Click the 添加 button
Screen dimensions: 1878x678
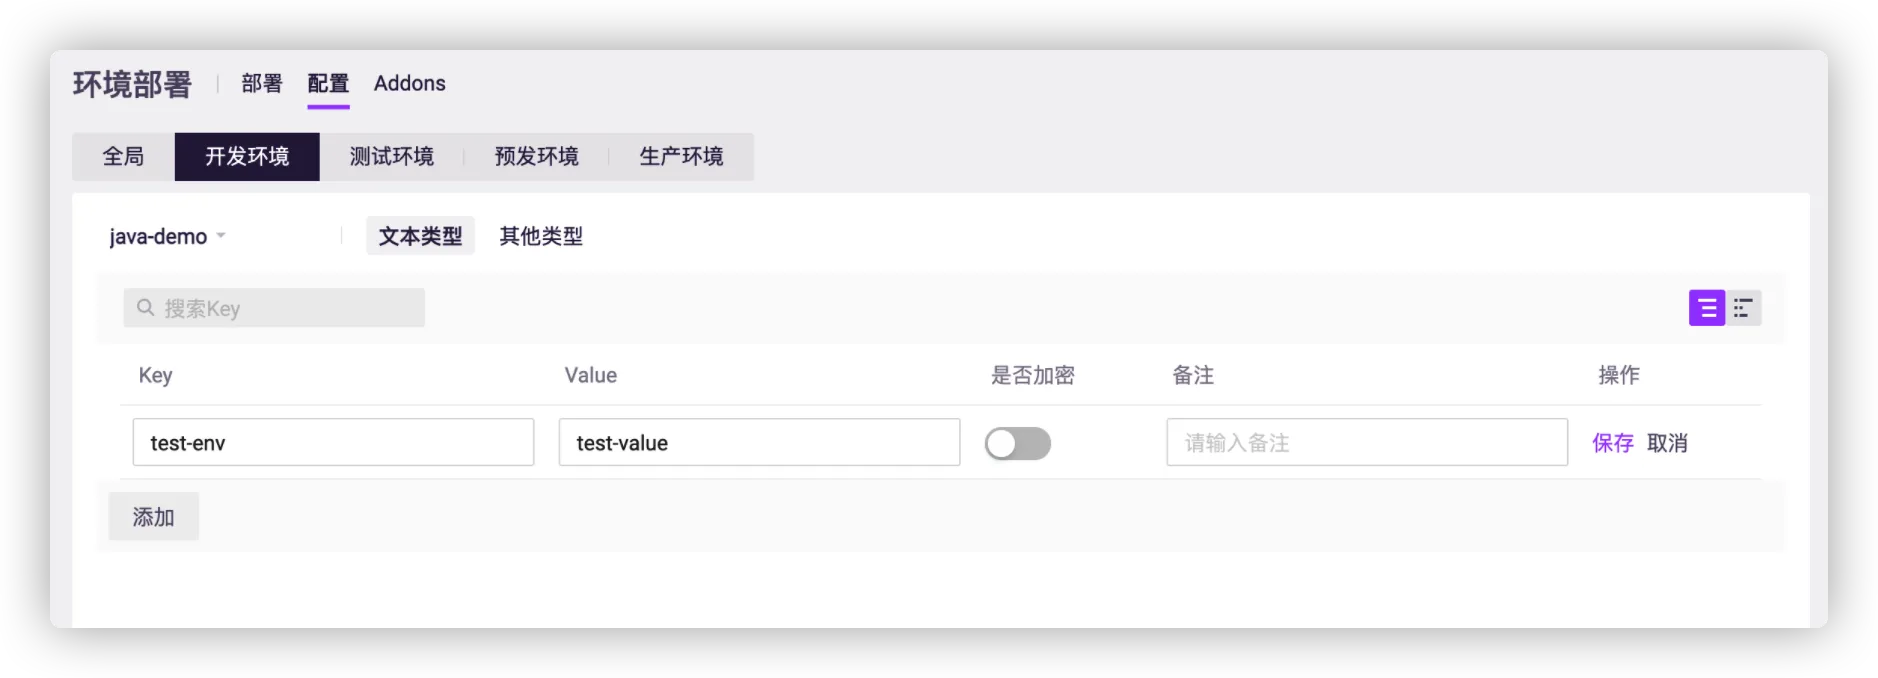154,517
